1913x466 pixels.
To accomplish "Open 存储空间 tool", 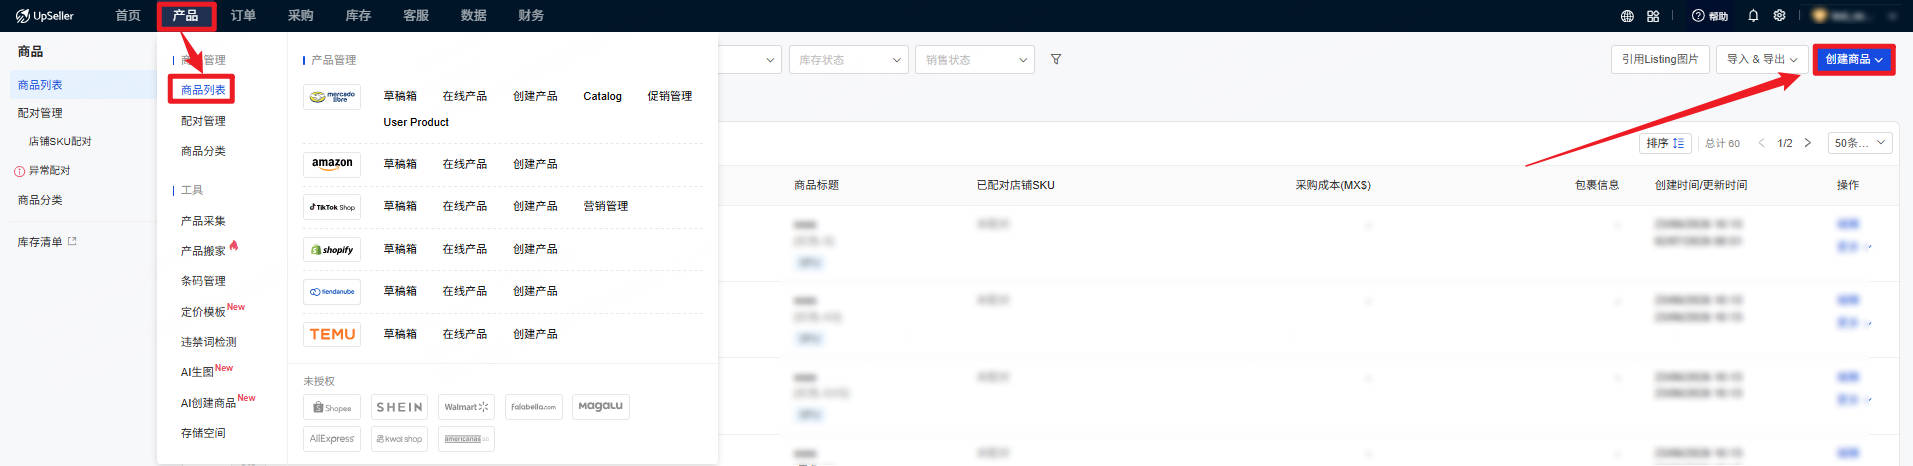I will (203, 433).
